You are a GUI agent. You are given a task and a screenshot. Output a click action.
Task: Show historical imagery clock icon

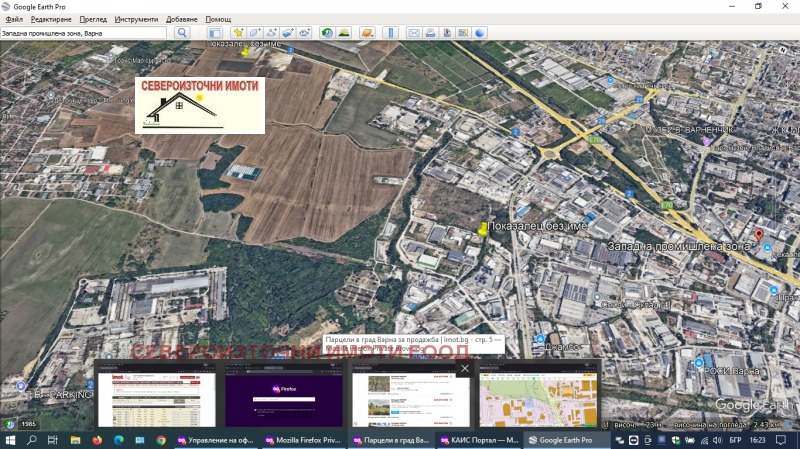(327, 33)
